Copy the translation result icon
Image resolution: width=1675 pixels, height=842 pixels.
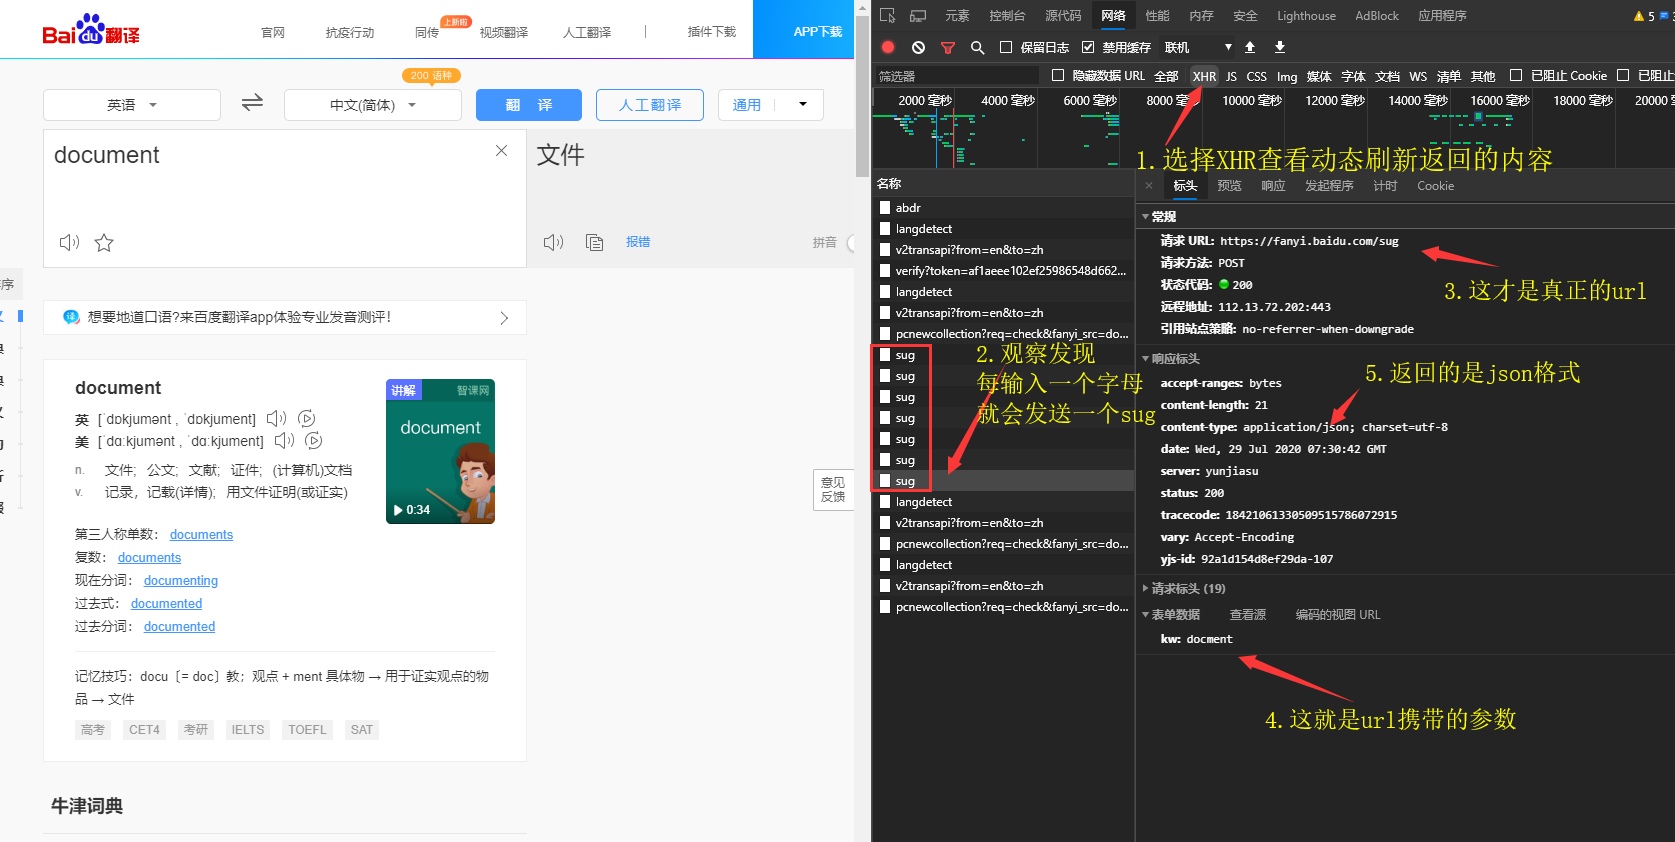click(594, 242)
